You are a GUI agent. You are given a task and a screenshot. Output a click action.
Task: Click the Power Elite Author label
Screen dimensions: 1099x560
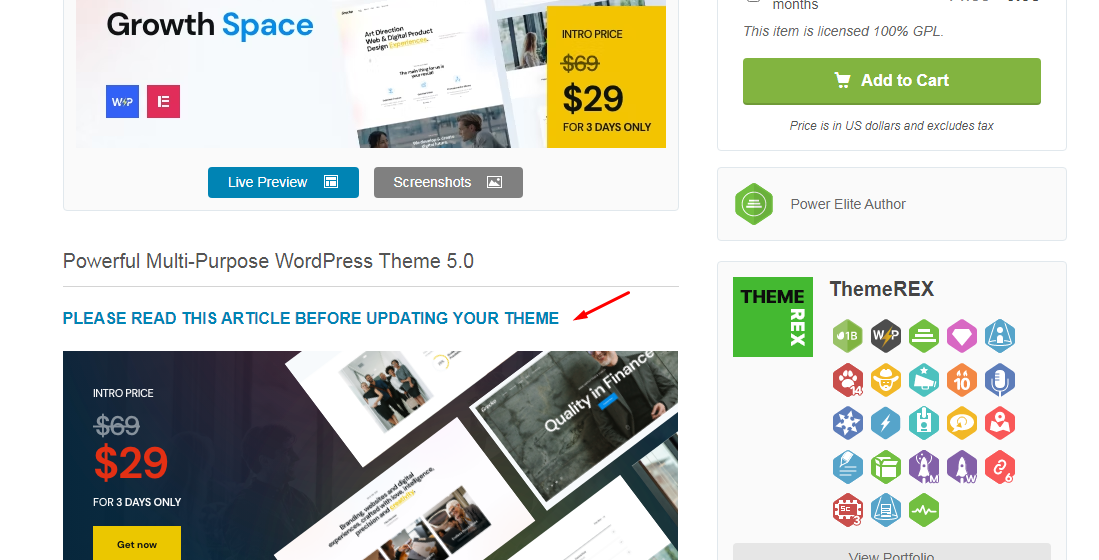pos(848,204)
